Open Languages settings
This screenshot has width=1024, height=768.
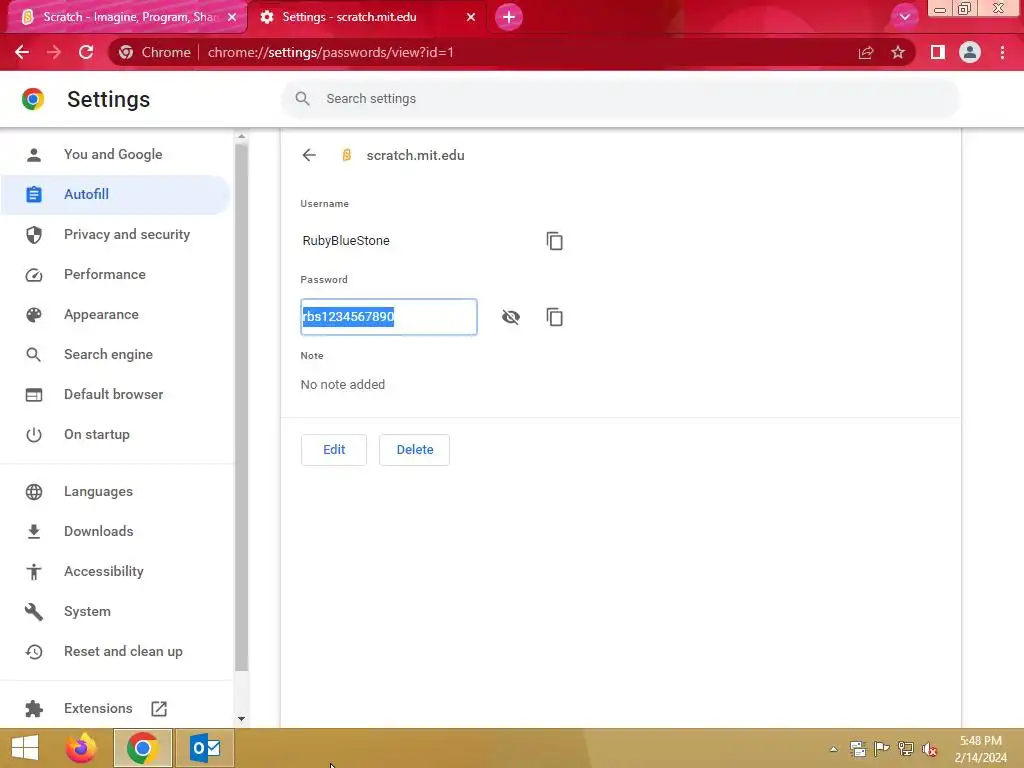115,492
